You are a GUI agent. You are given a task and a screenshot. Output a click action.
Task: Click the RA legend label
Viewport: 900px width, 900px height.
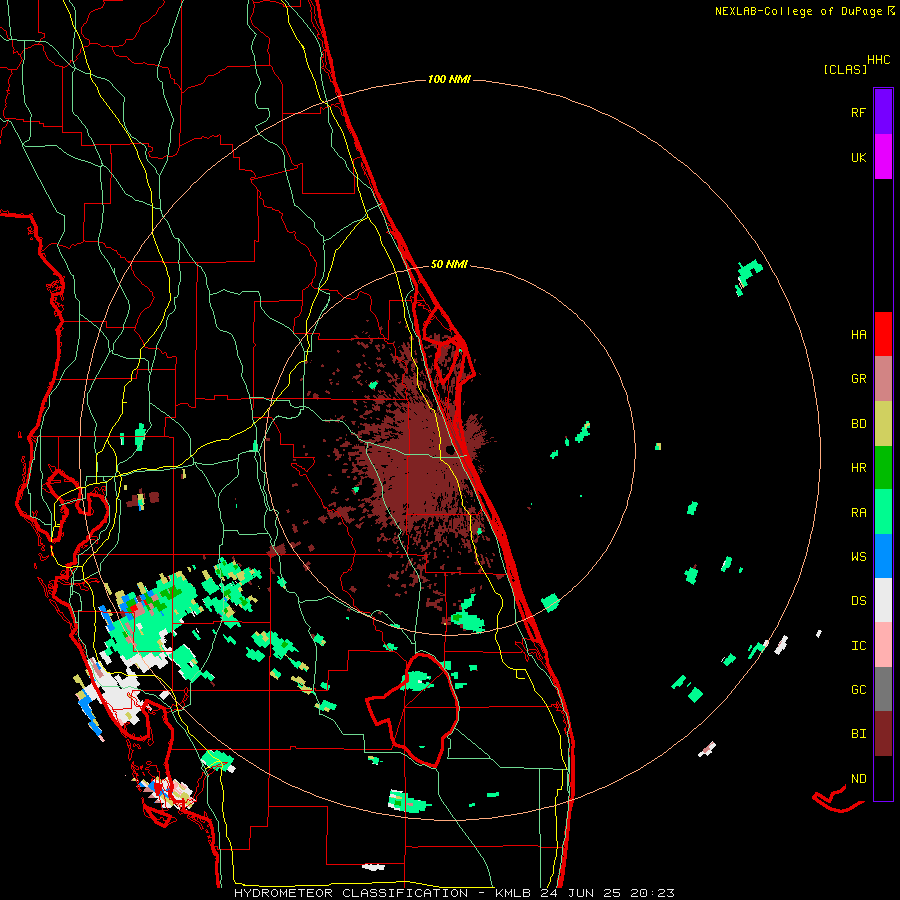858,513
